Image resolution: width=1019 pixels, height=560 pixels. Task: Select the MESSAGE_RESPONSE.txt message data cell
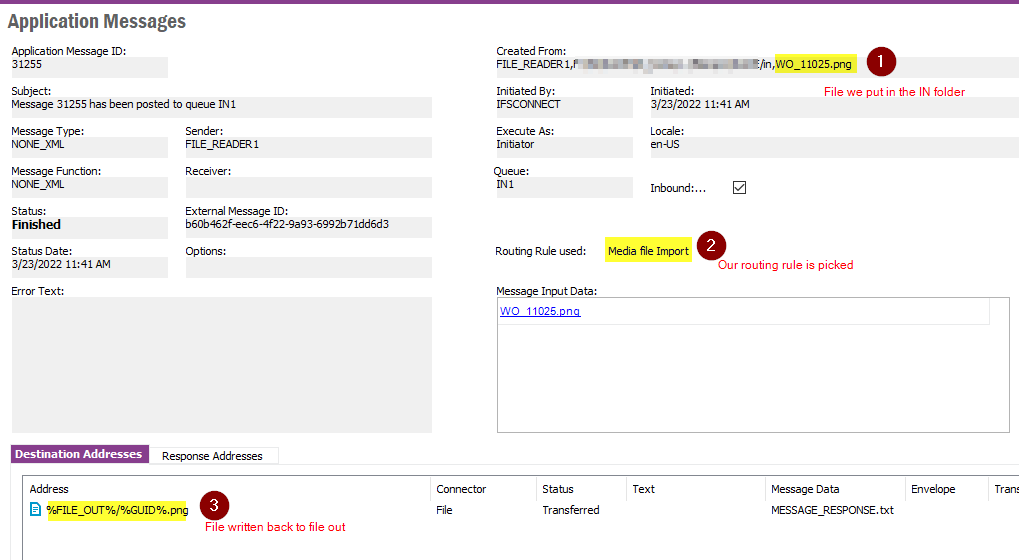(x=832, y=510)
